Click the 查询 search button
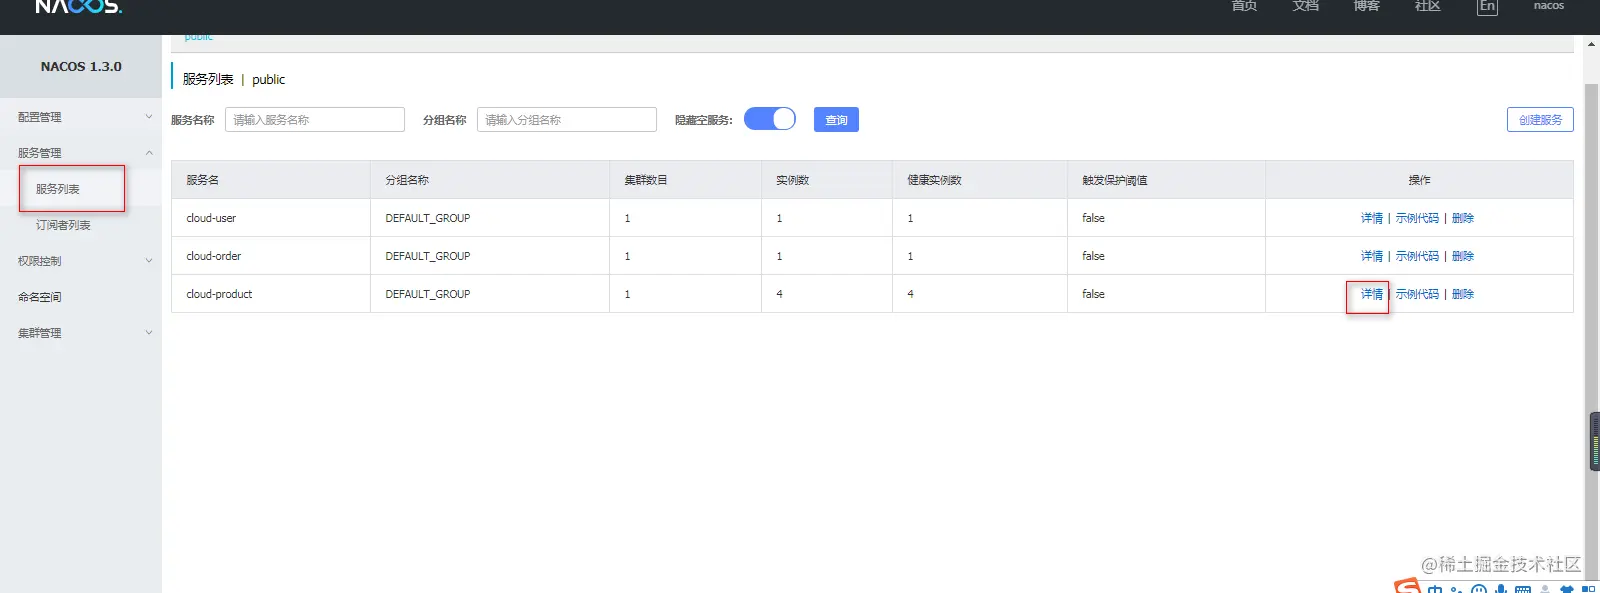This screenshot has width=1600, height=593. [x=836, y=120]
